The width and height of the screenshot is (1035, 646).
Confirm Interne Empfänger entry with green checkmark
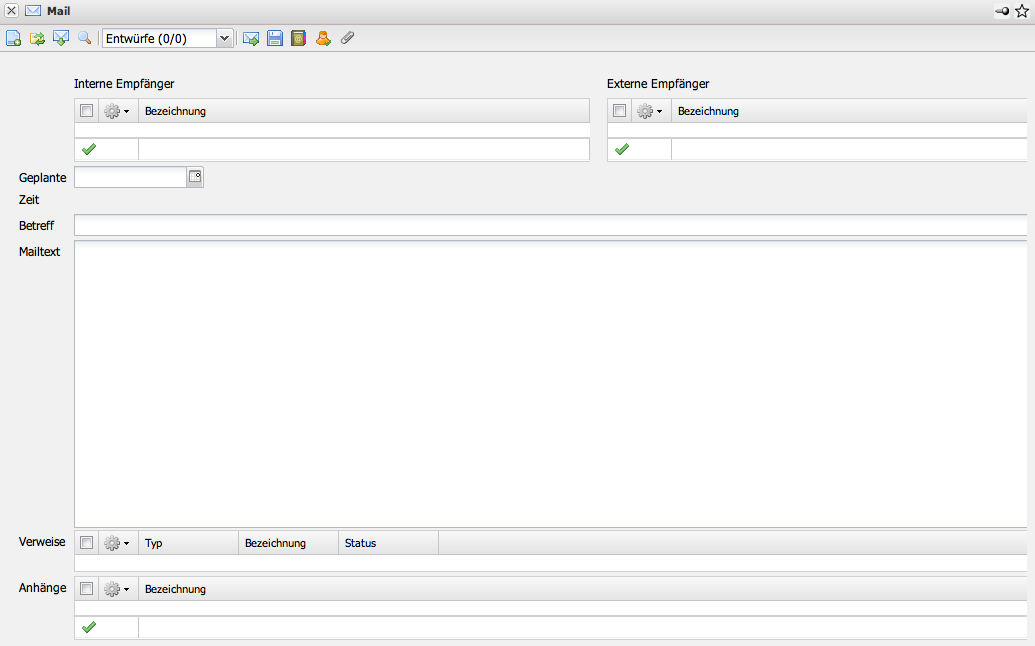point(89,149)
